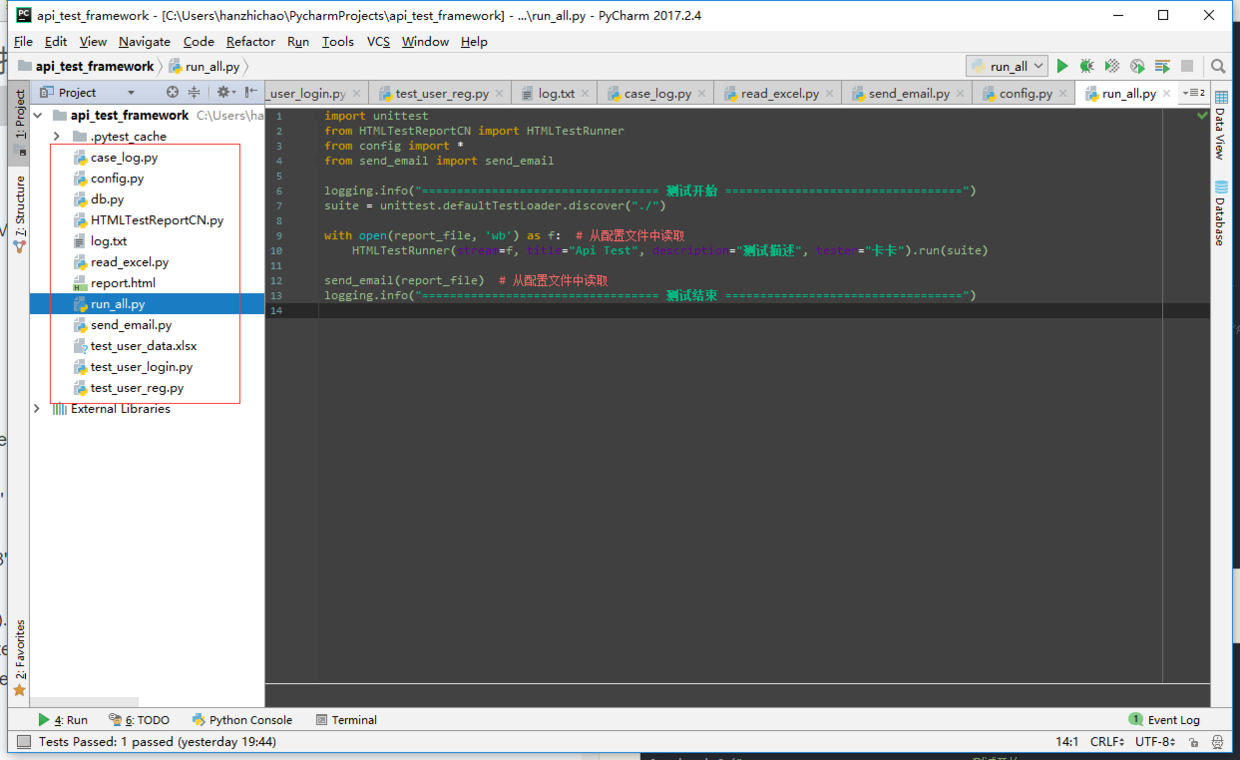Switch to the read_excel.py editor tab
This screenshot has height=760, width=1240.
(x=779, y=93)
